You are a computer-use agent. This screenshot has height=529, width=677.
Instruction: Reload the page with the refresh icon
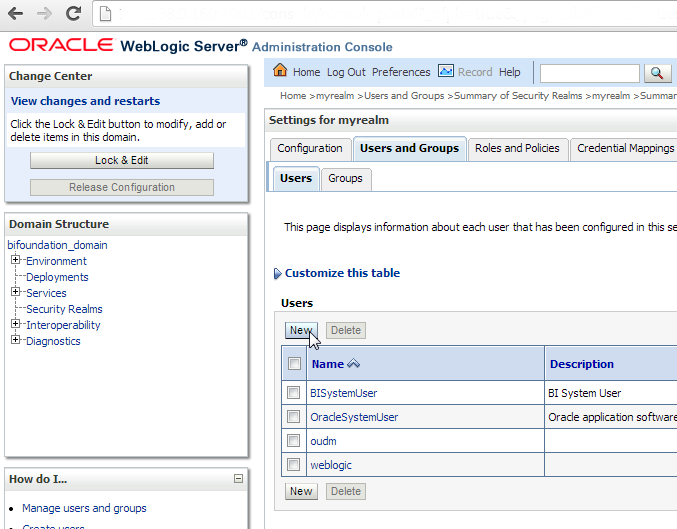point(73,13)
